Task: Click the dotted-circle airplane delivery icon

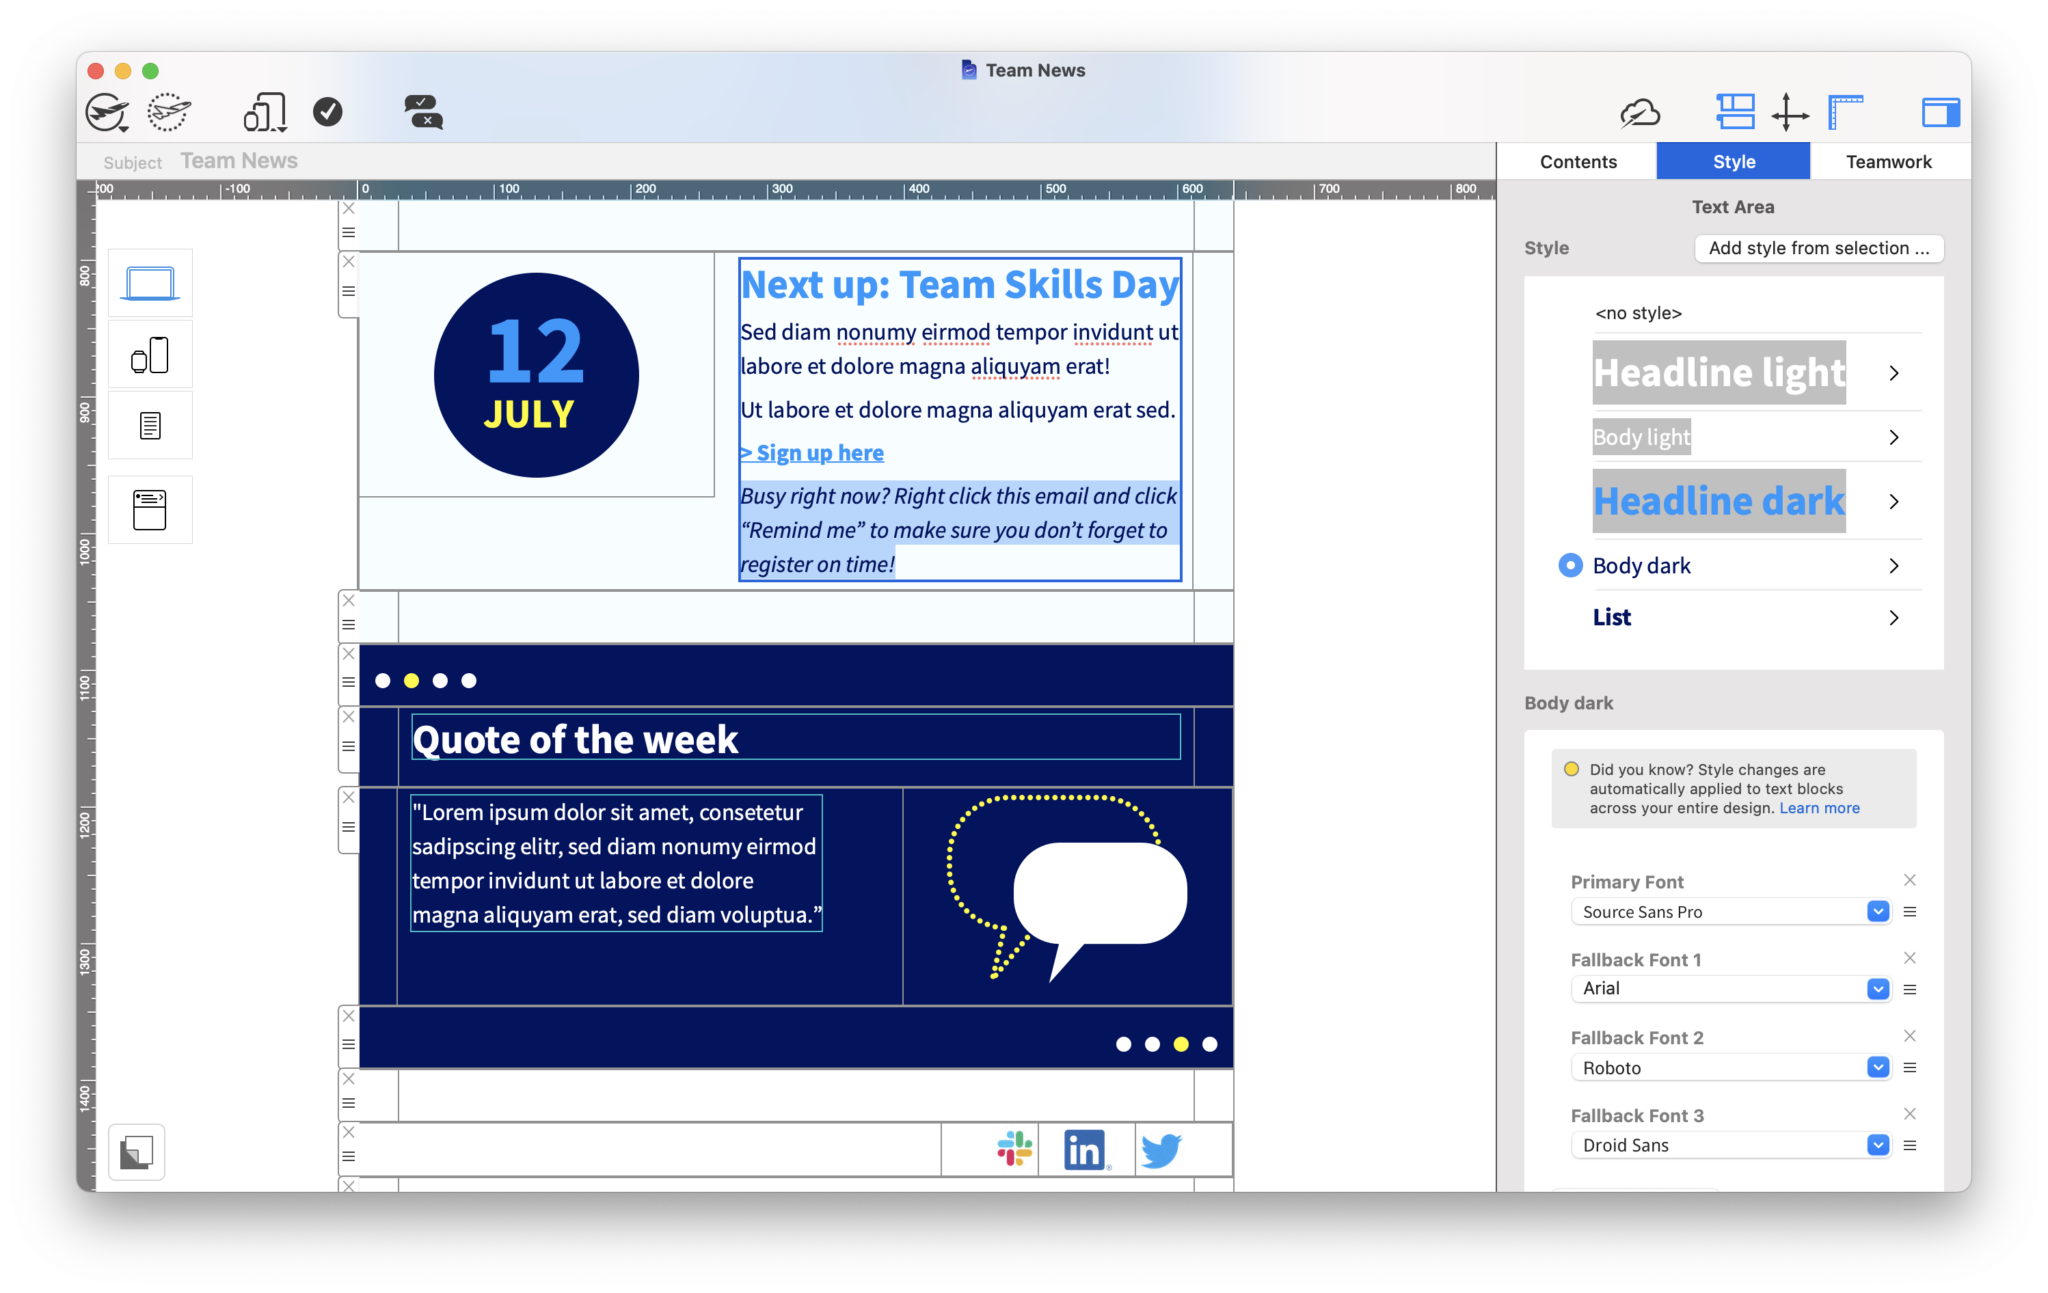Action: pyautogui.click(x=168, y=111)
